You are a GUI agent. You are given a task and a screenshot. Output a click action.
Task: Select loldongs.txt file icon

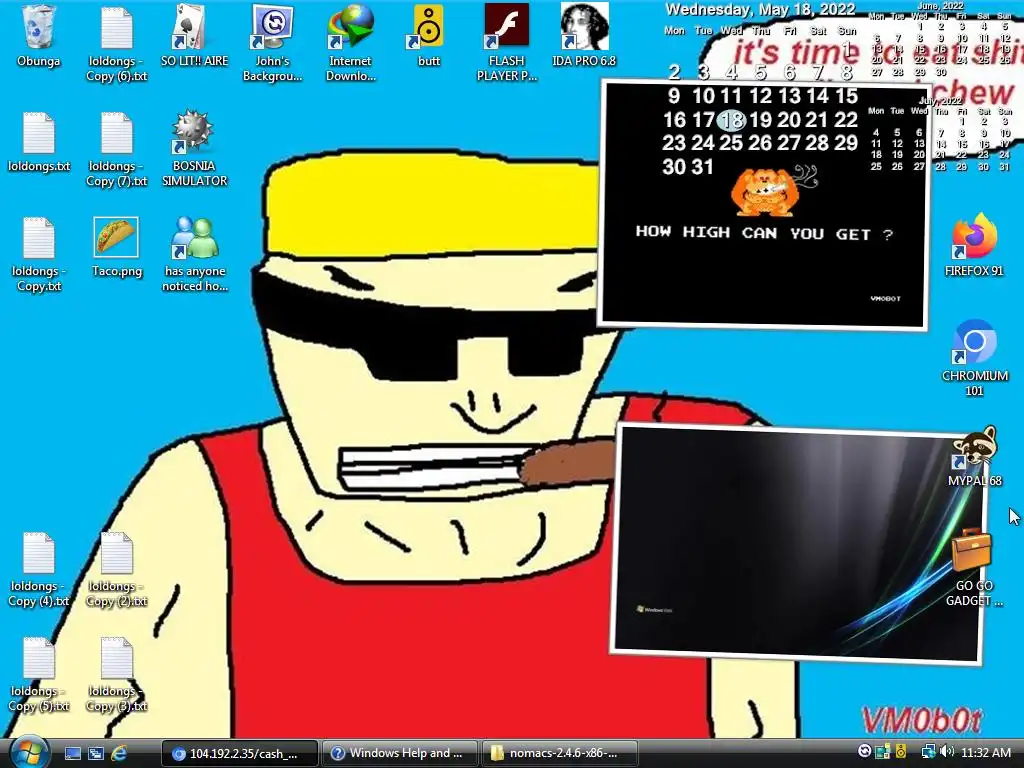coord(39,142)
